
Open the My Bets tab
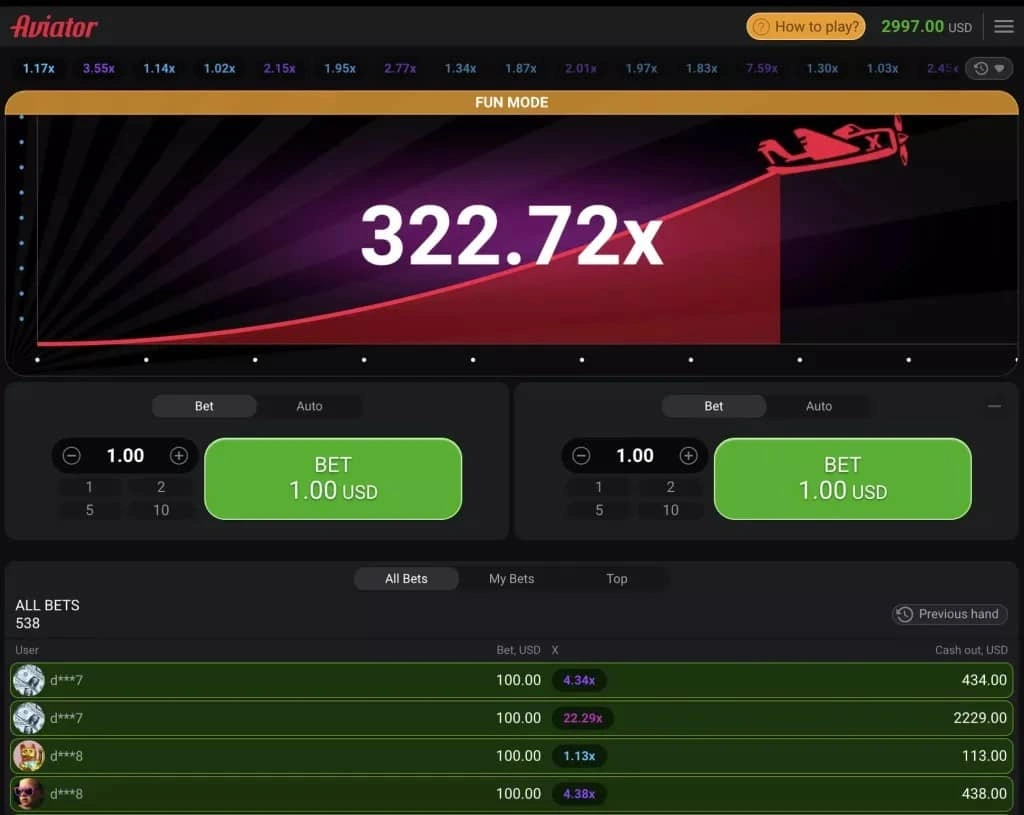[x=511, y=579]
